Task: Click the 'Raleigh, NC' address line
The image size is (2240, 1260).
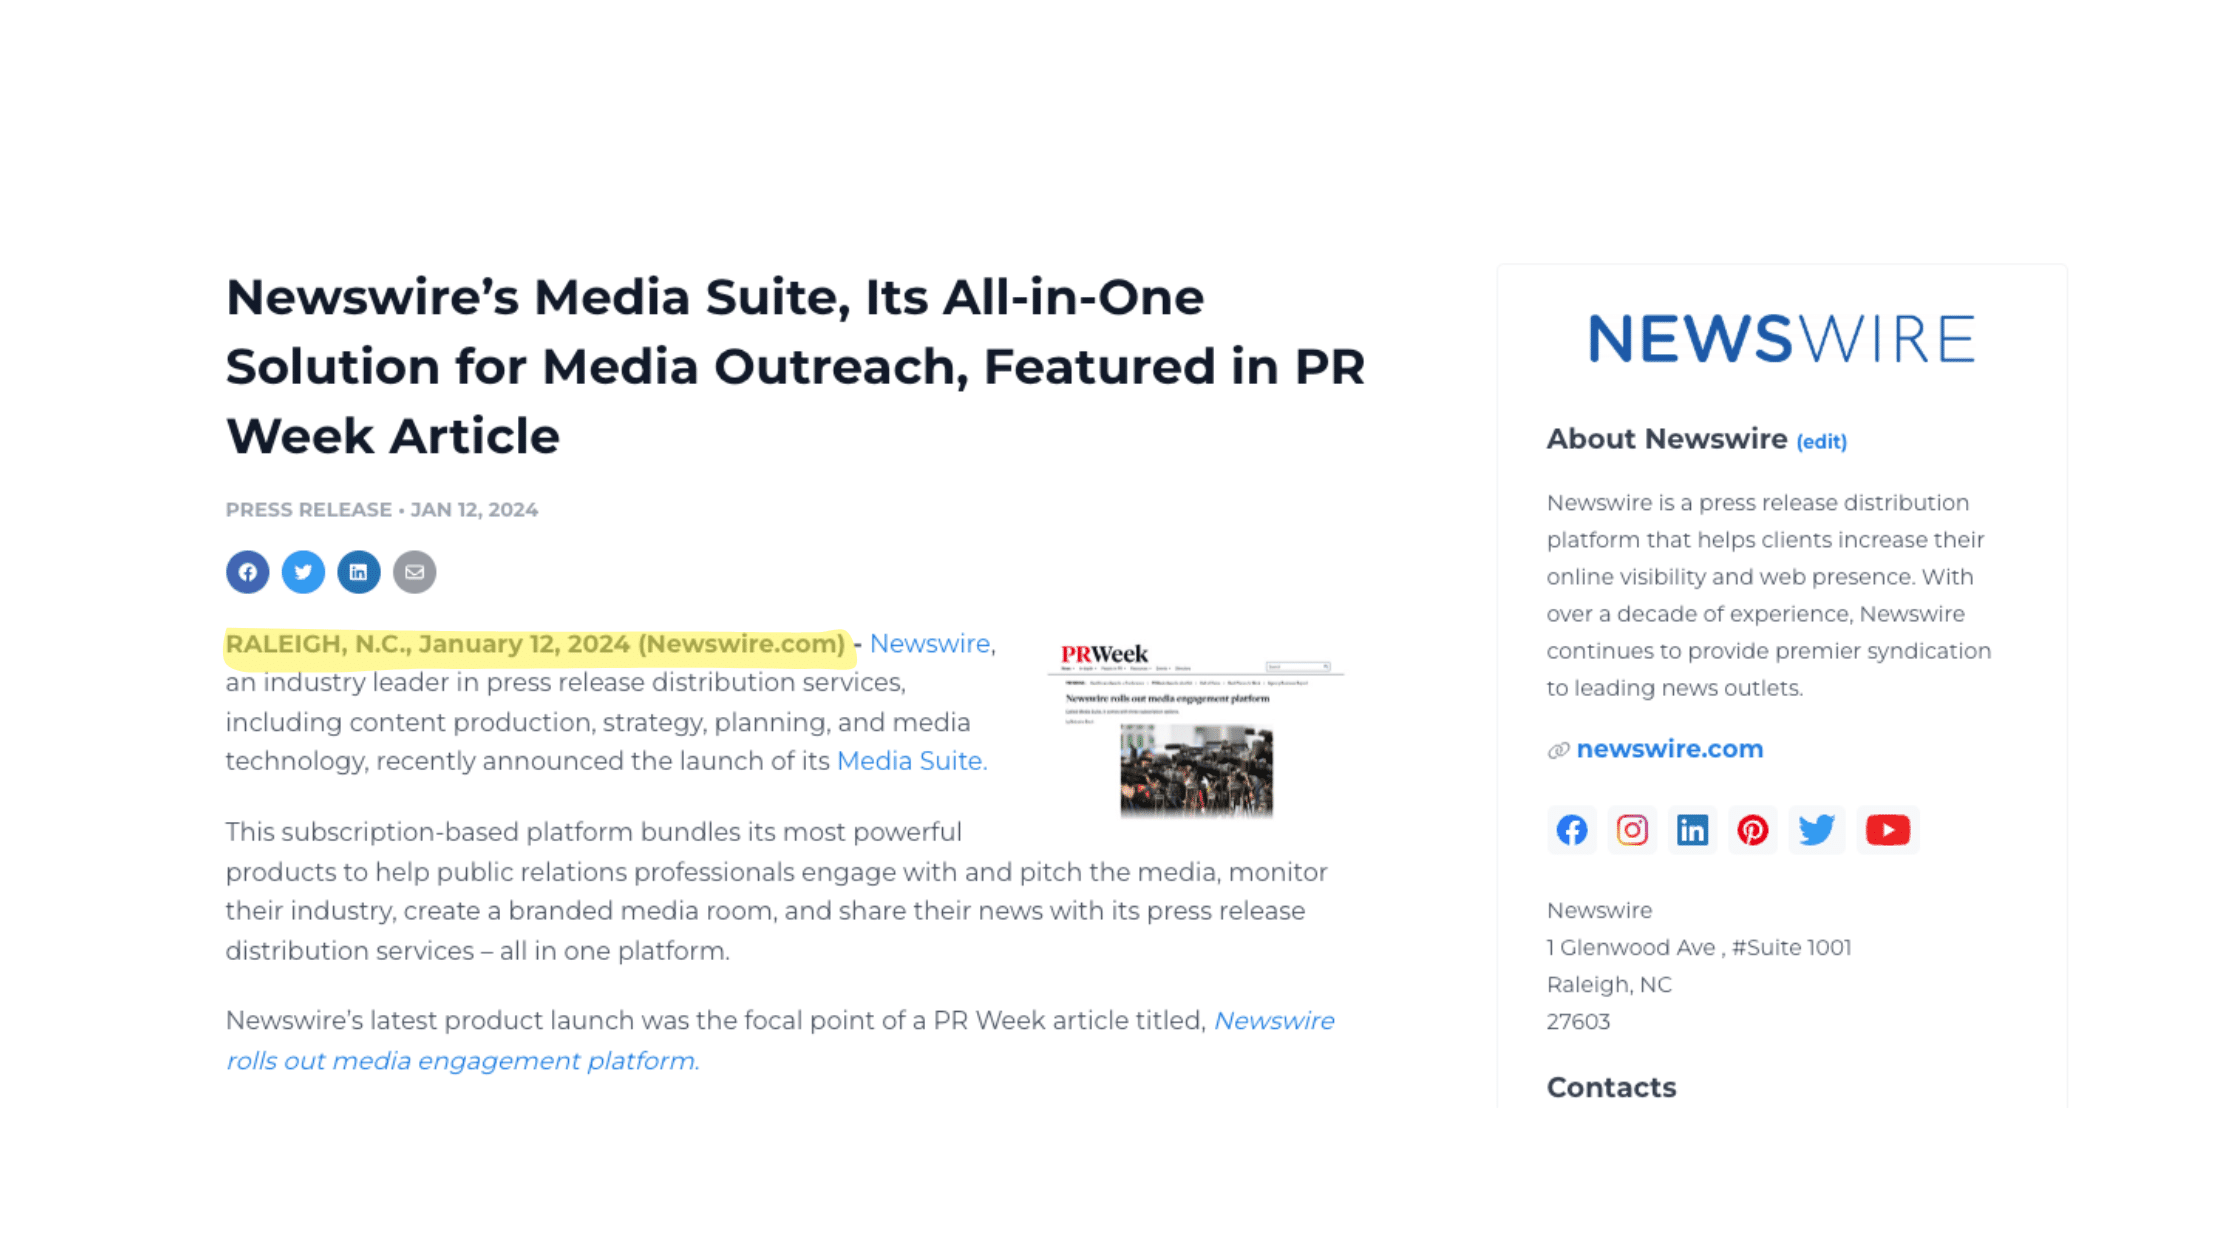Action: coord(1609,985)
